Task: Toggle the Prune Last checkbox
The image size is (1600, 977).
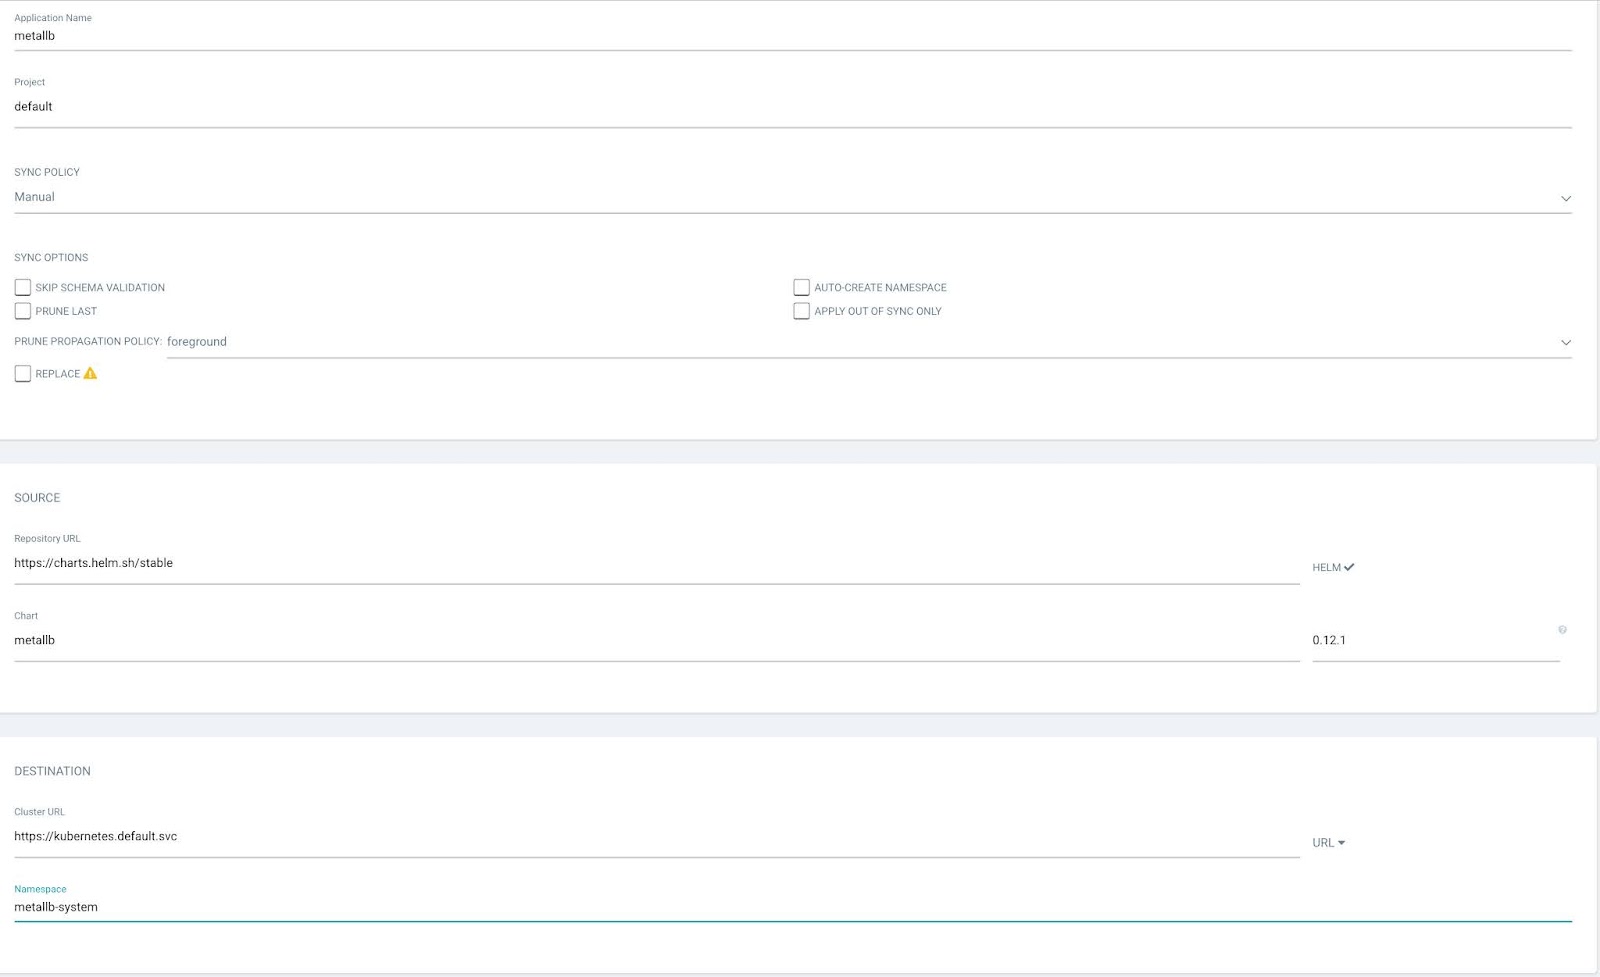Action: (x=23, y=311)
